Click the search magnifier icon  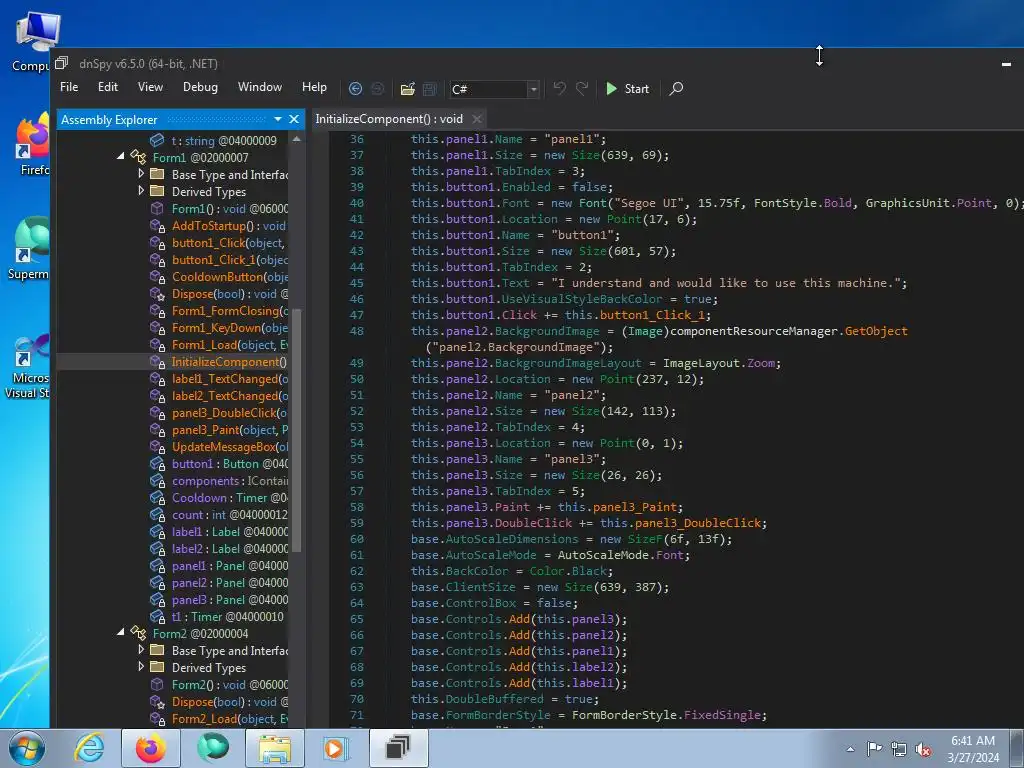677,88
